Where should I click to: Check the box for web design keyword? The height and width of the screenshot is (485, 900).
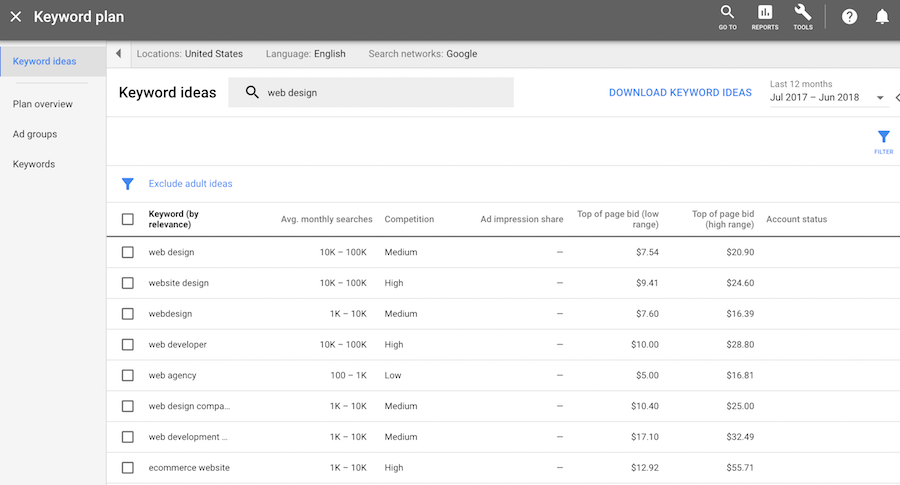tap(127, 252)
